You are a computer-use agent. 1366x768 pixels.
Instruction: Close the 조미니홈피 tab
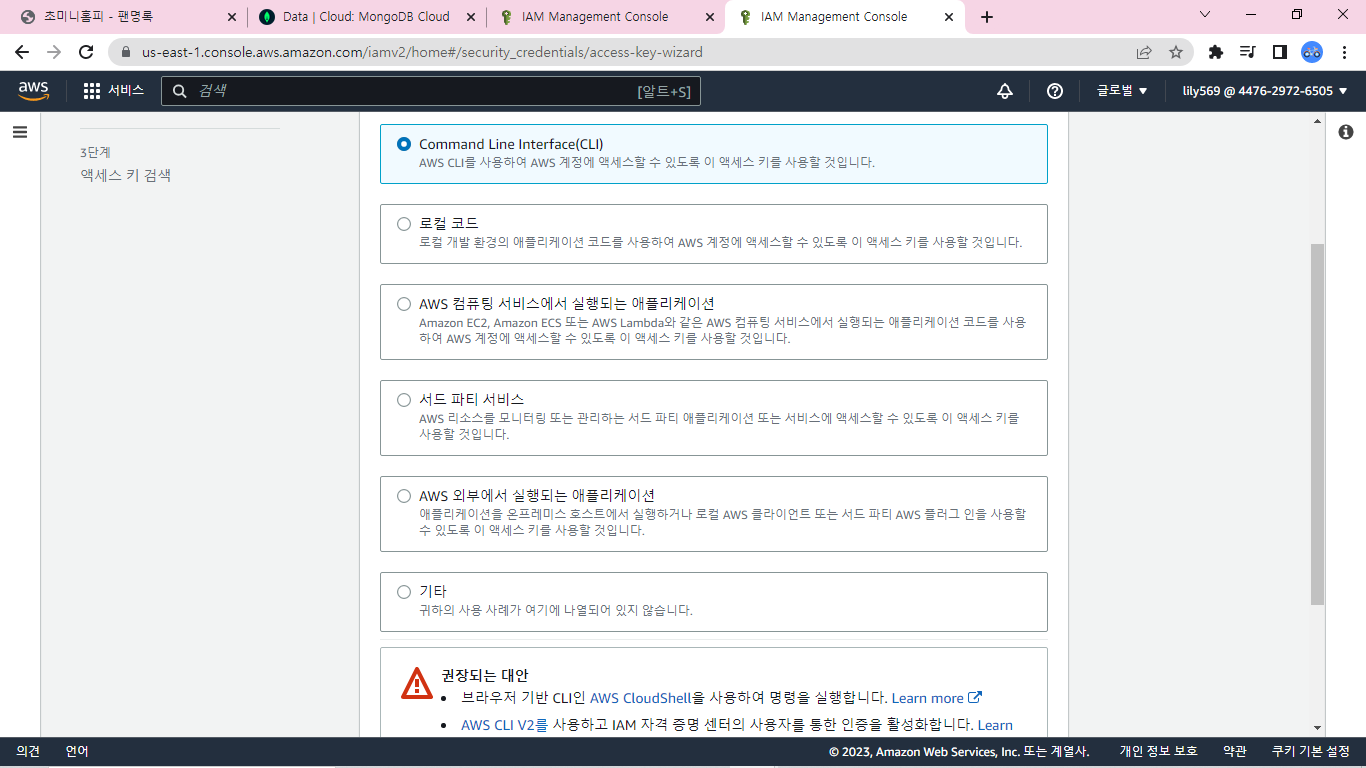click(x=232, y=17)
